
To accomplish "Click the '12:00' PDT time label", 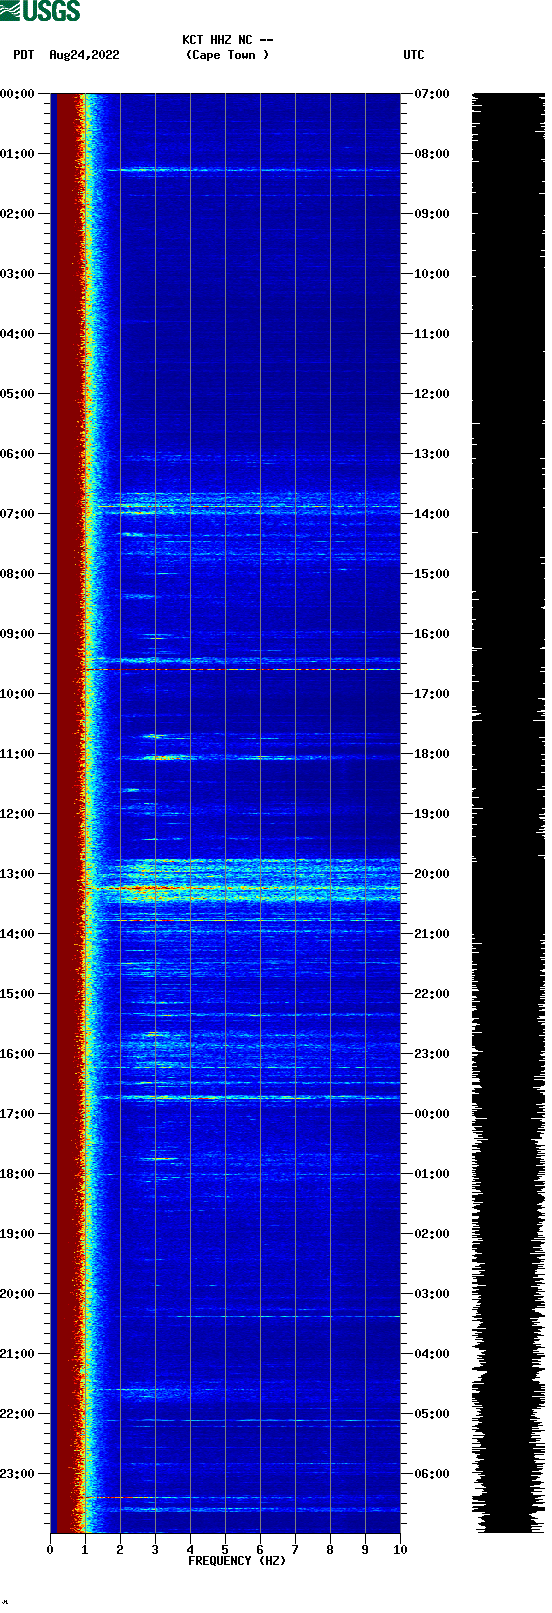I will tap(17, 814).
